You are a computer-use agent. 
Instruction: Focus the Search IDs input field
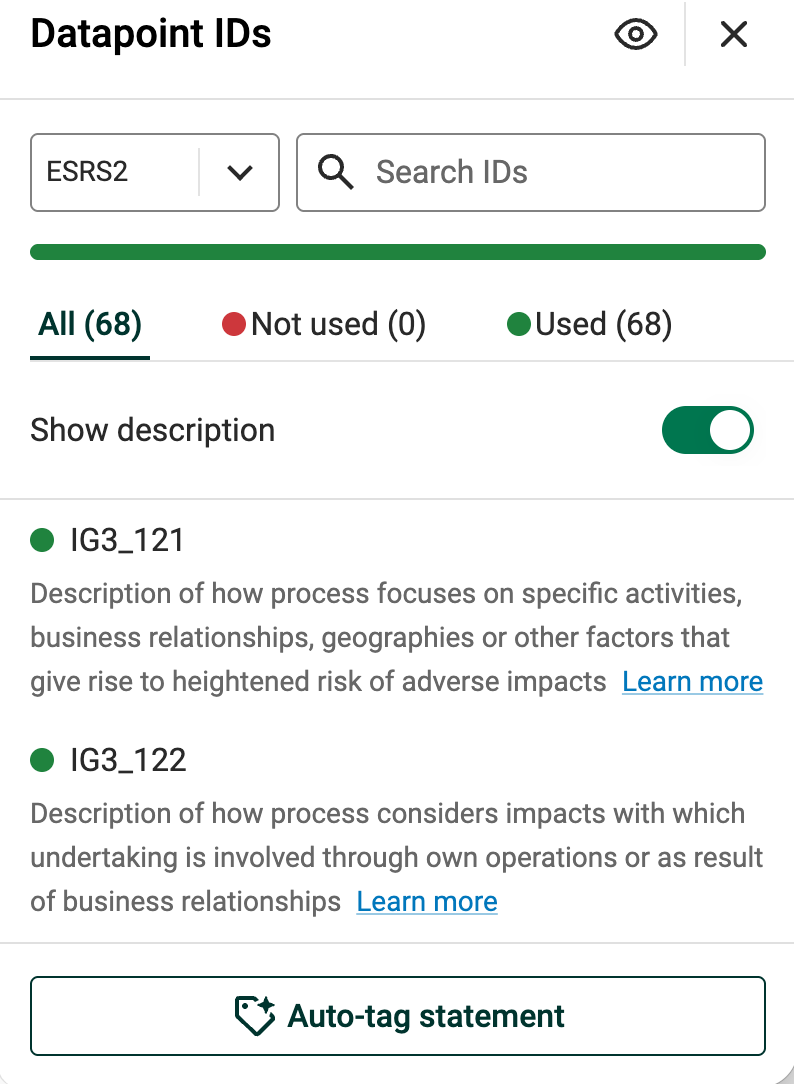[560, 172]
